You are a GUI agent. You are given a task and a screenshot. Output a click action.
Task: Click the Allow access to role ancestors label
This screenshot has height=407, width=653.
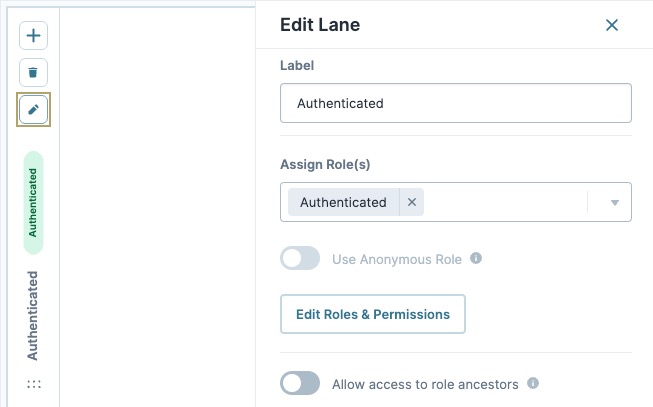425,384
